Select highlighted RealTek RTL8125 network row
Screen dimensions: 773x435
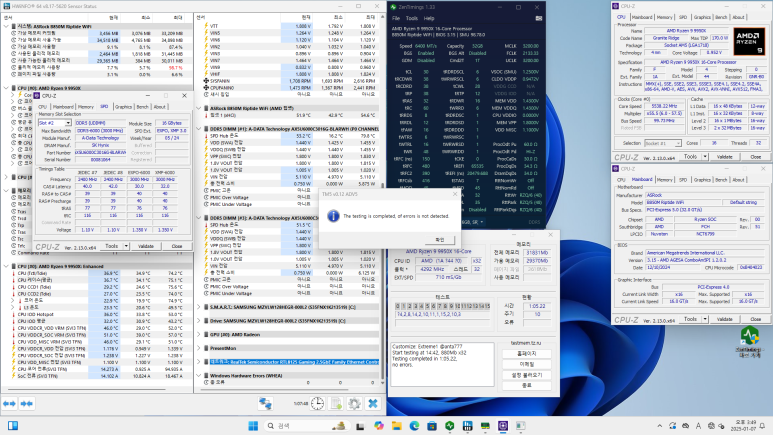click(x=294, y=362)
